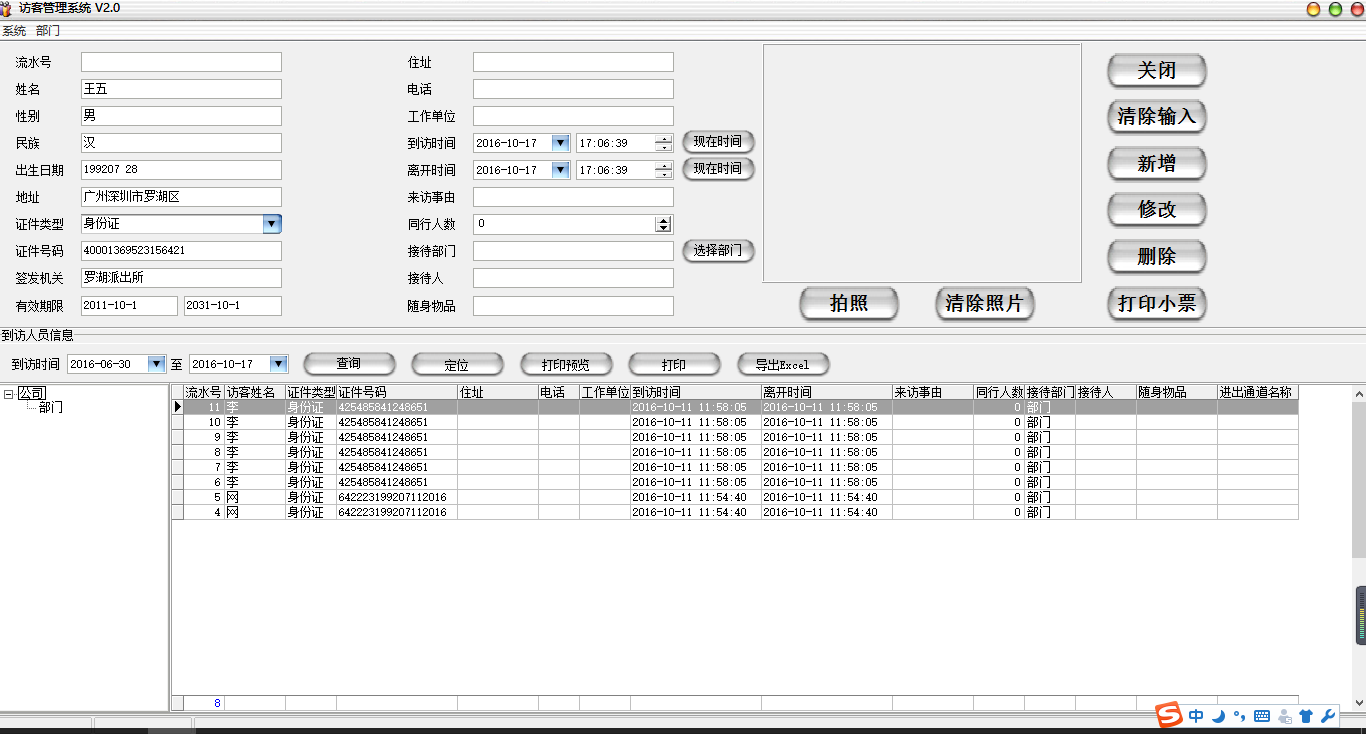Open the 部门 menu

point(48,31)
